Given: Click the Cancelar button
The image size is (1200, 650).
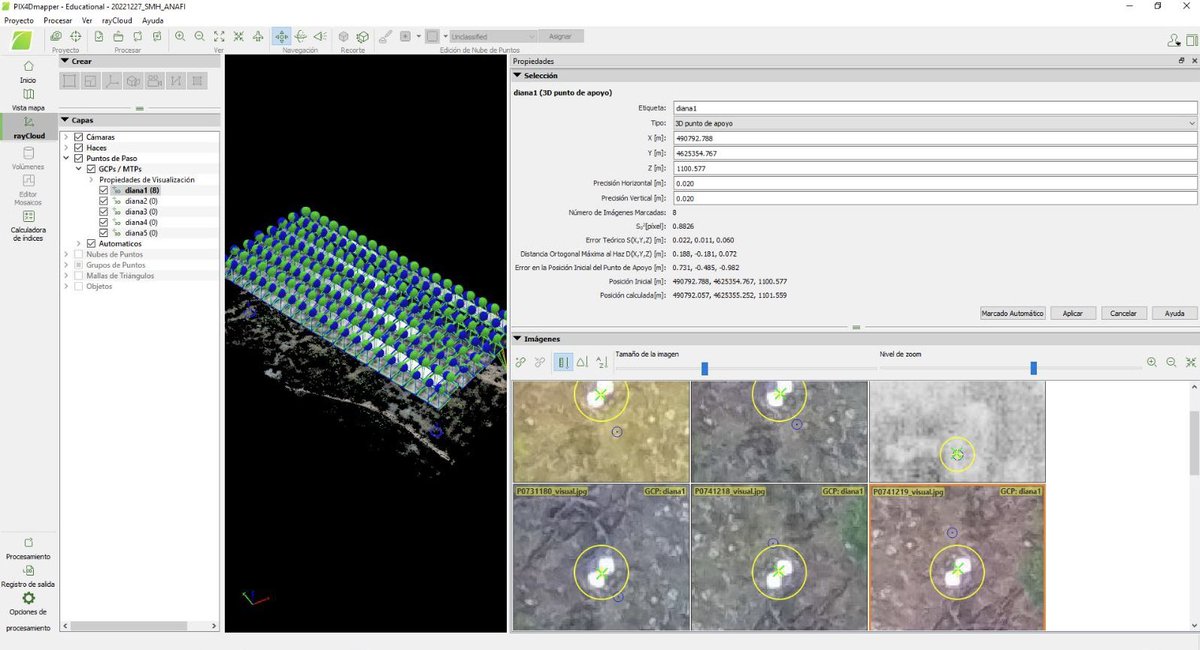Looking at the screenshot, I should [x=1124, y=313].
